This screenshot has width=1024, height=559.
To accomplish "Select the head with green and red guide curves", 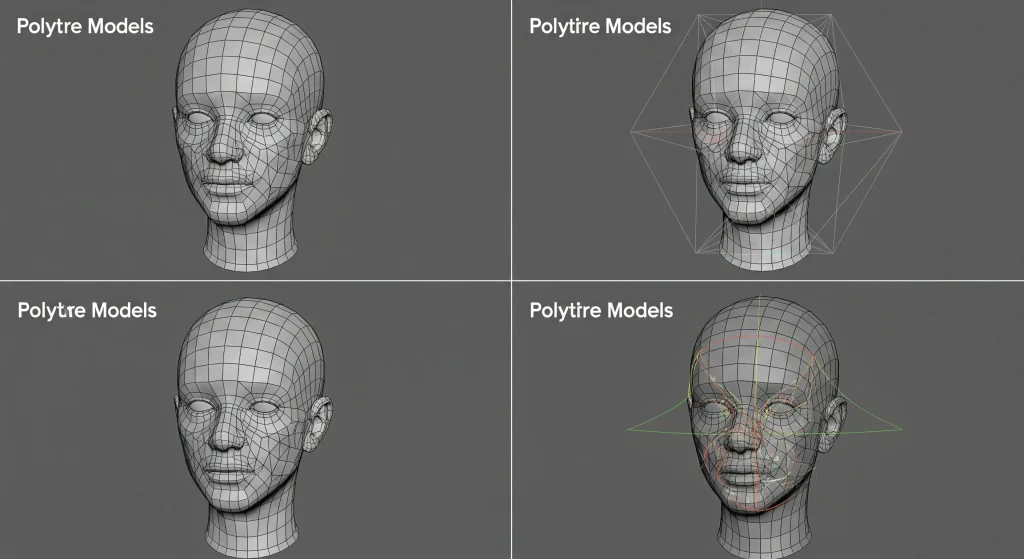I will 767,428.
